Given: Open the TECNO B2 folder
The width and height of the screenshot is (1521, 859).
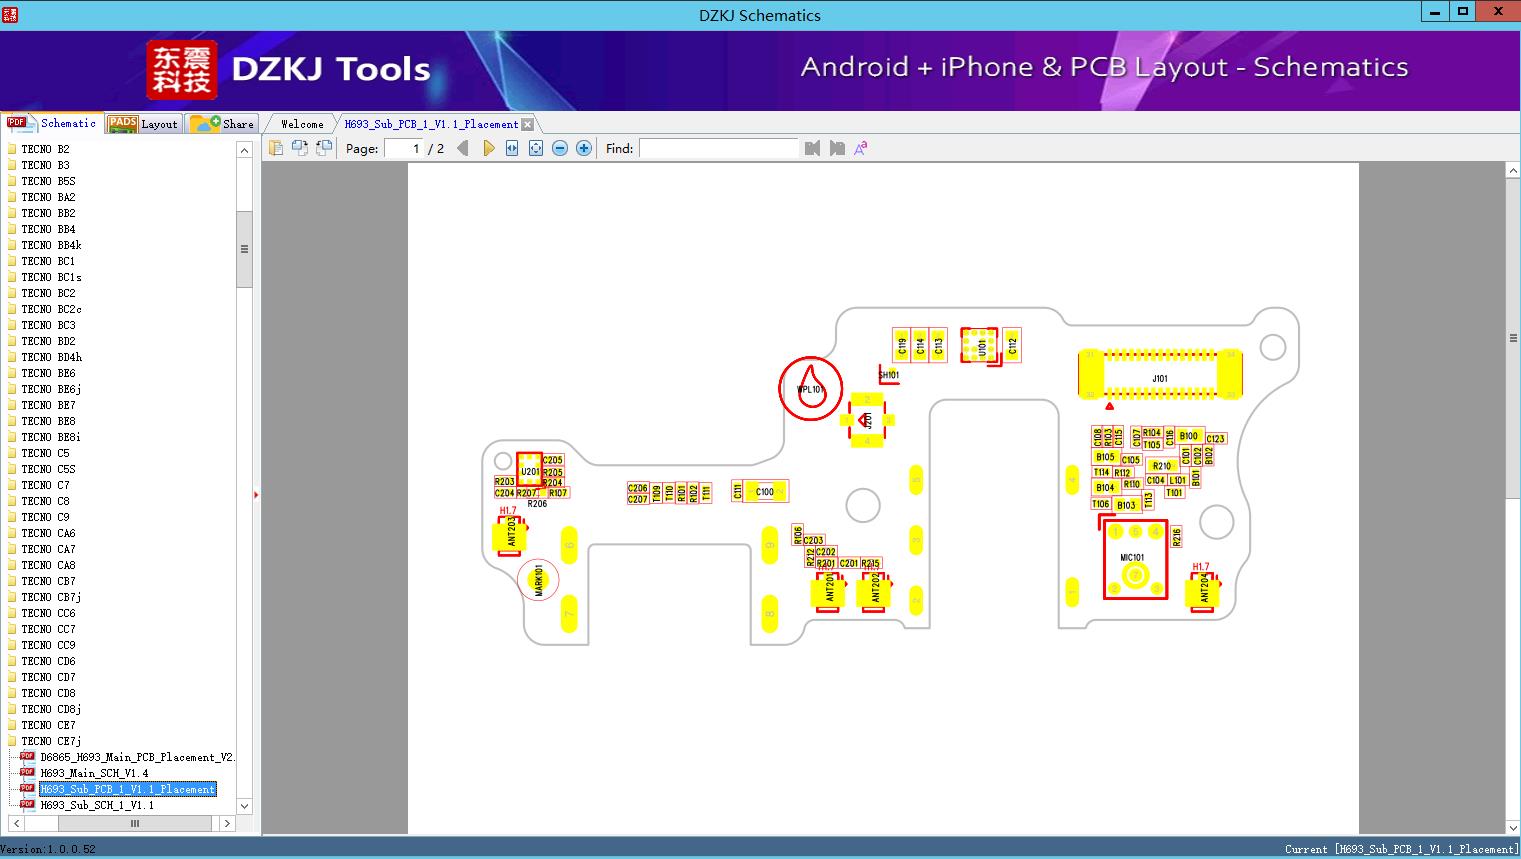Looking at the screenshot, I should pos(45,149).
